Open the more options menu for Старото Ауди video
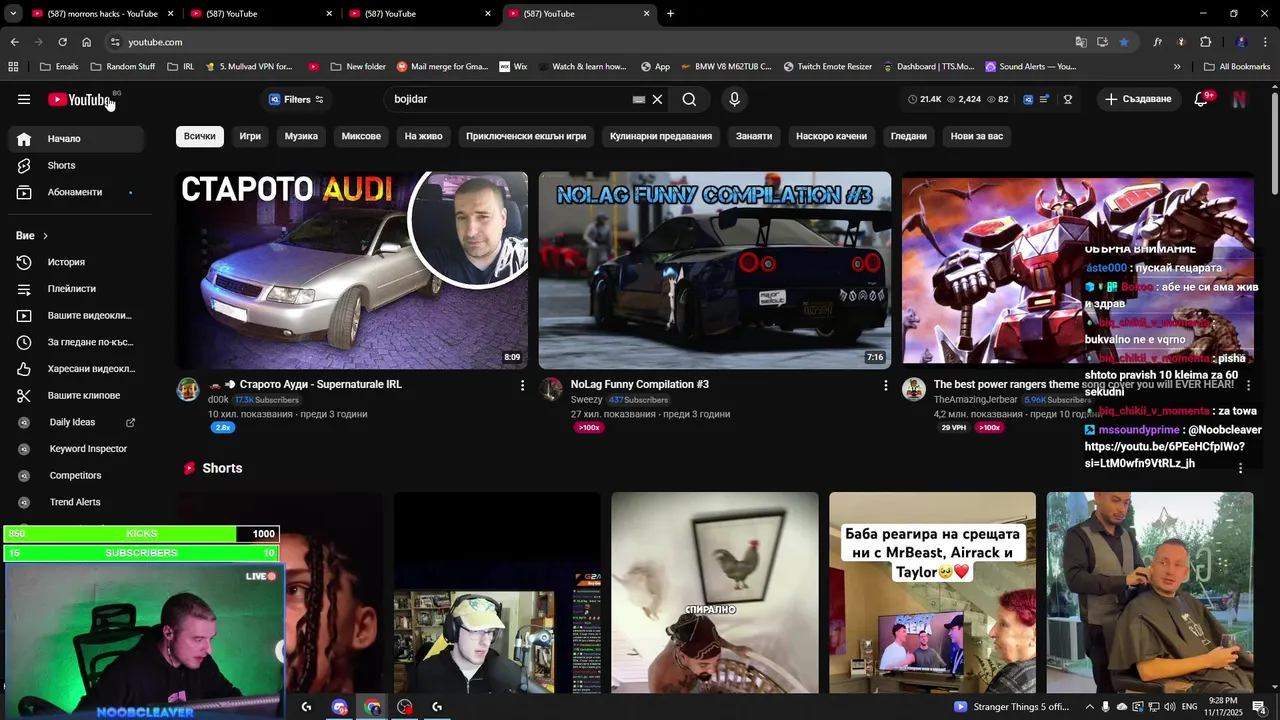This screenshot has height=720, width=1280. tap(522, 385)
